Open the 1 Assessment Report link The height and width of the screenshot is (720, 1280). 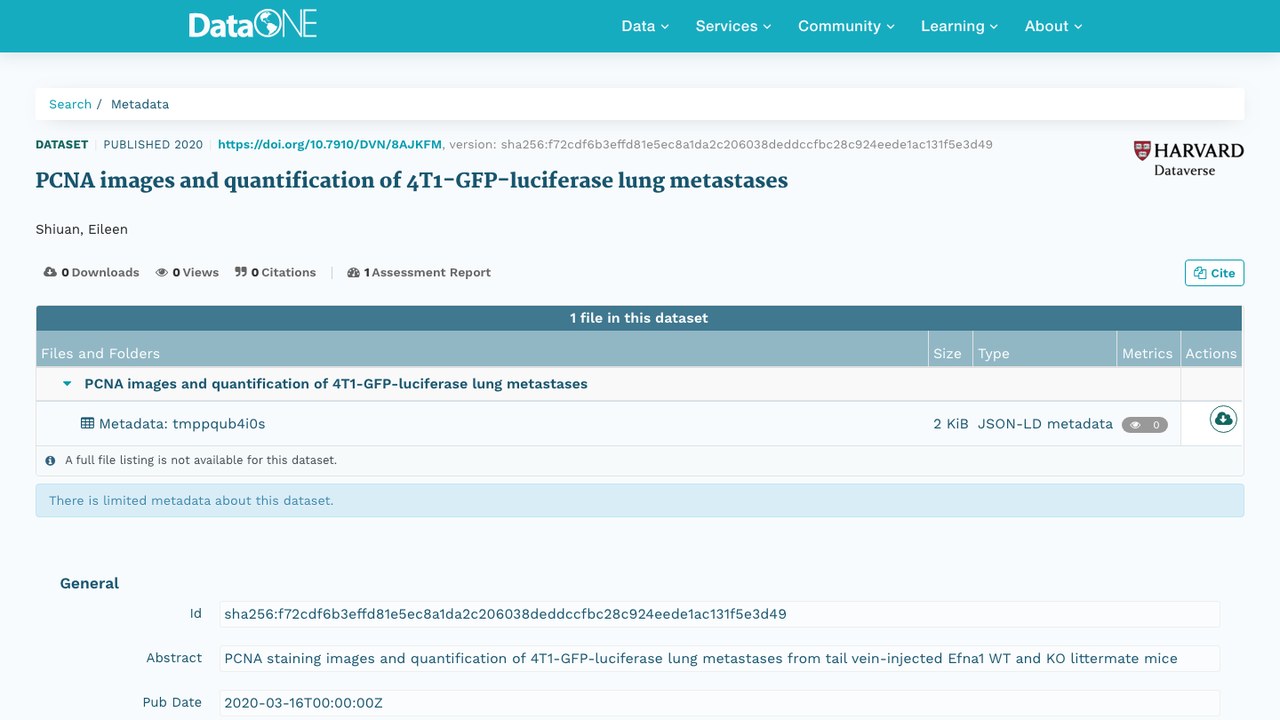click(x=419, y=272)
